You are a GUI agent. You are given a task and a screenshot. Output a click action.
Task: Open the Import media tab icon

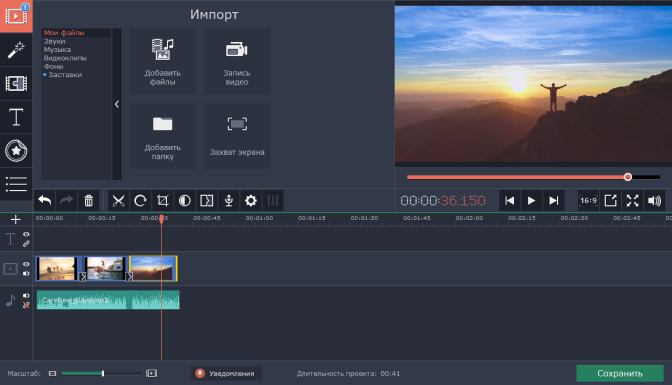click(16, 16)
